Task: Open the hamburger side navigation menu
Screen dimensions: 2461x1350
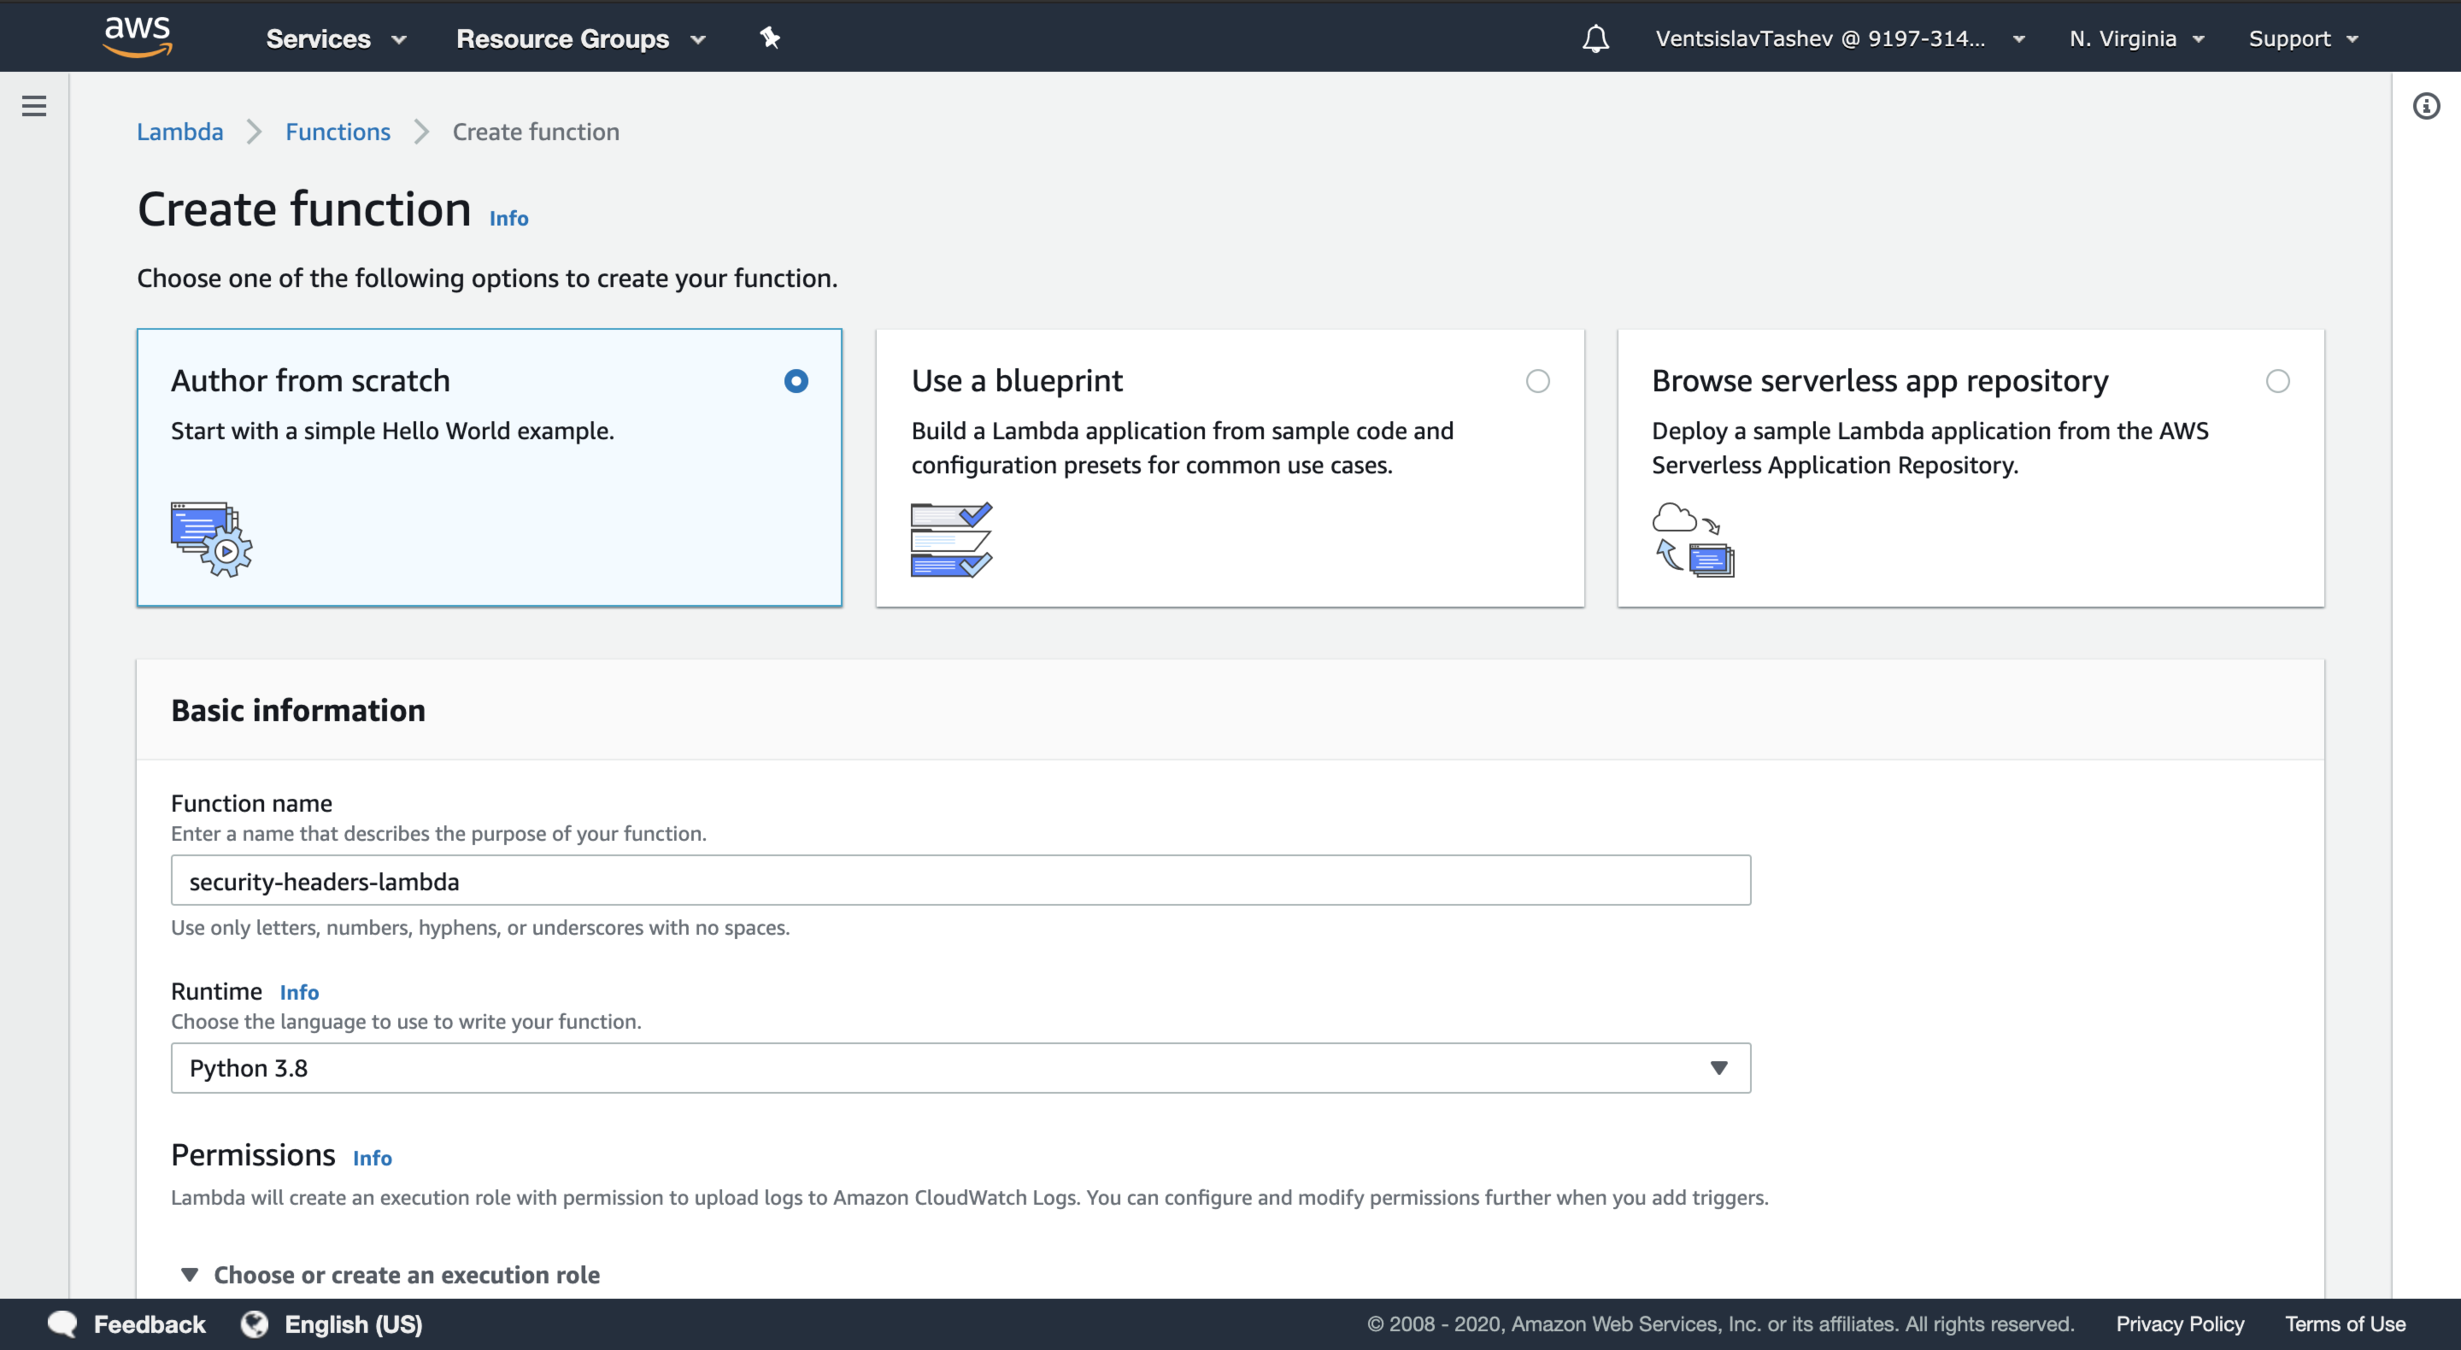Action: click(34, 106)
